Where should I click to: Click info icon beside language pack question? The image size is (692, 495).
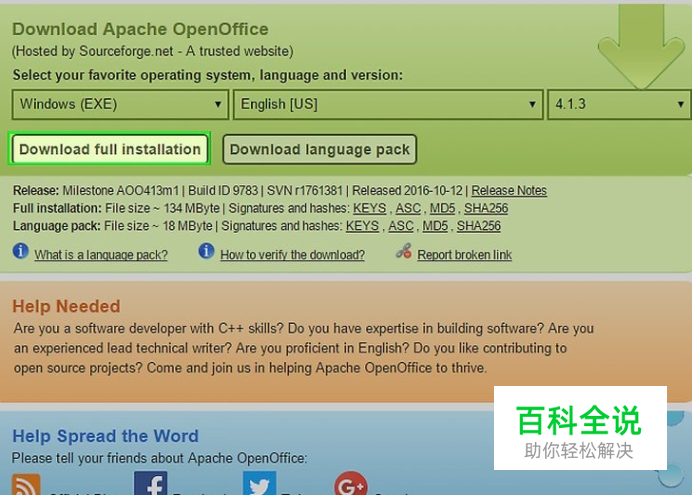point(21,251)
